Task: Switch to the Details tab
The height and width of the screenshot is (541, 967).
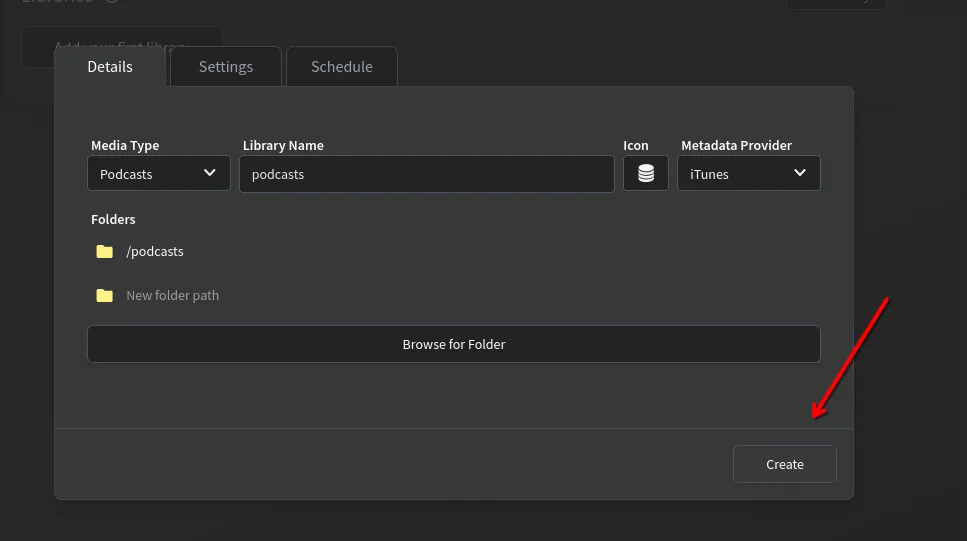Action: point(110,67)
